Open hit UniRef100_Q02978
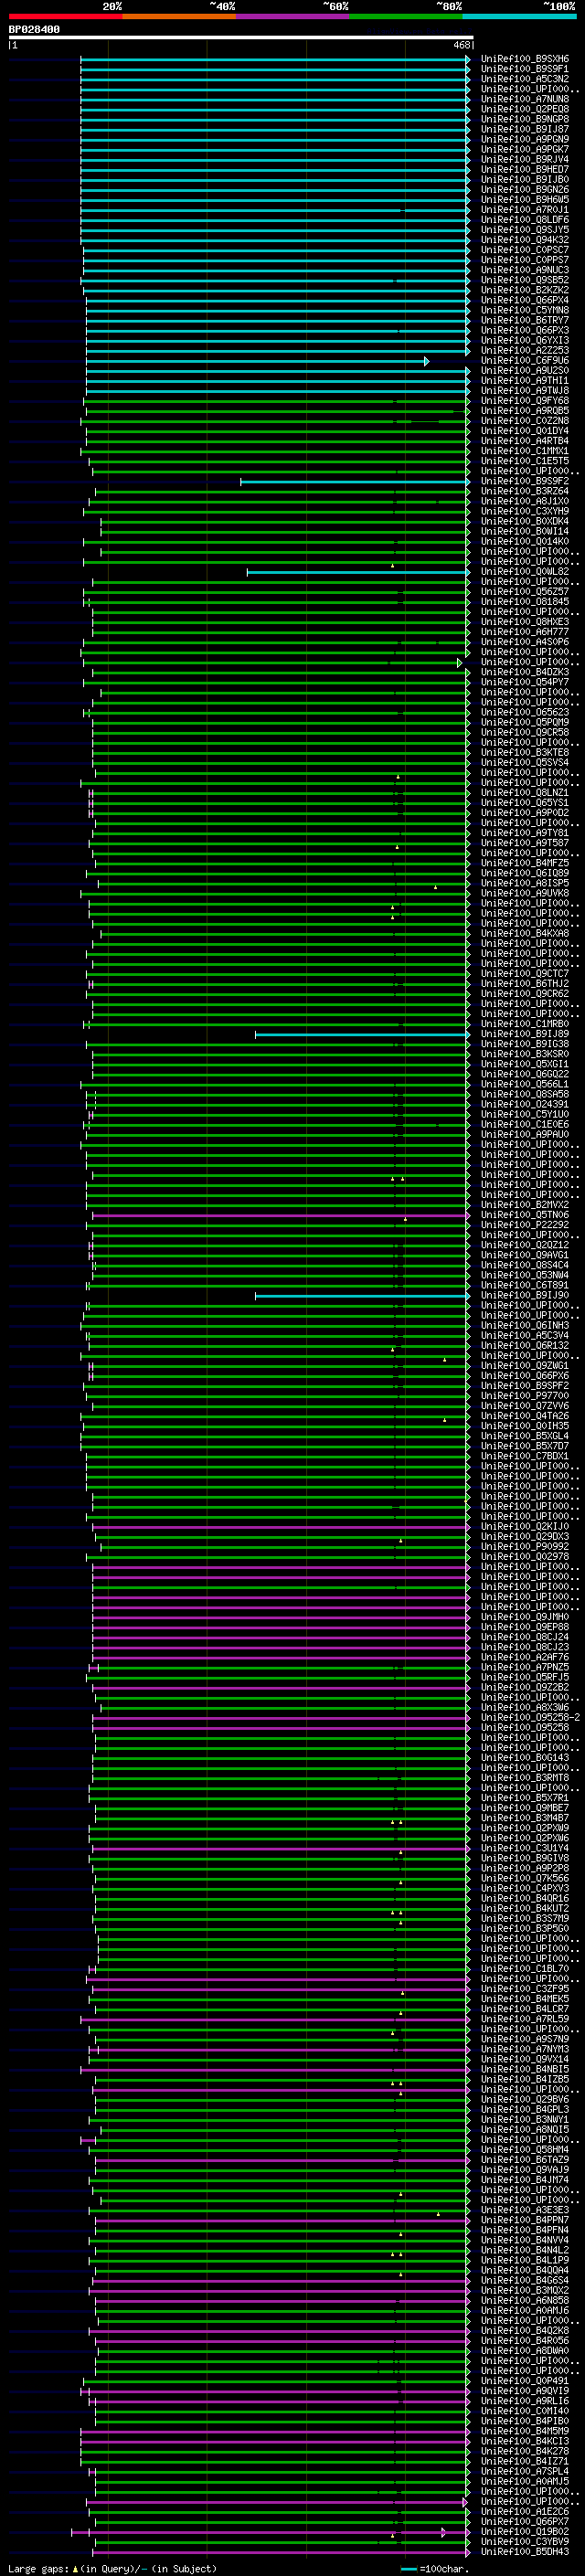The height and width of the screenshot is (2576, 585). 525,1556
